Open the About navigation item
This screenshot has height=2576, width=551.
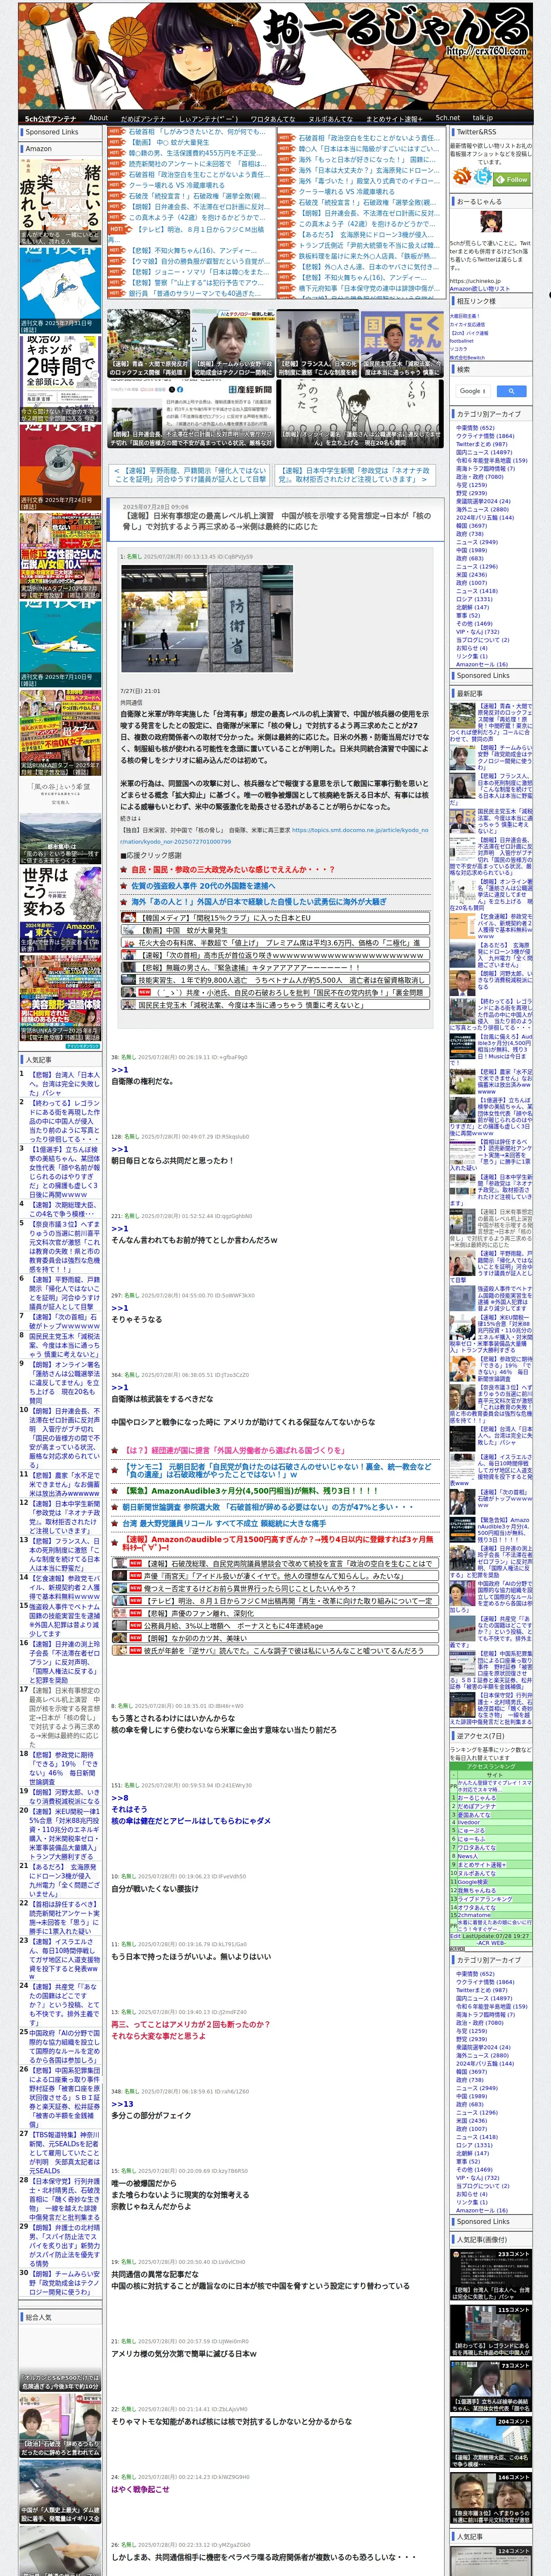[98, 118]
